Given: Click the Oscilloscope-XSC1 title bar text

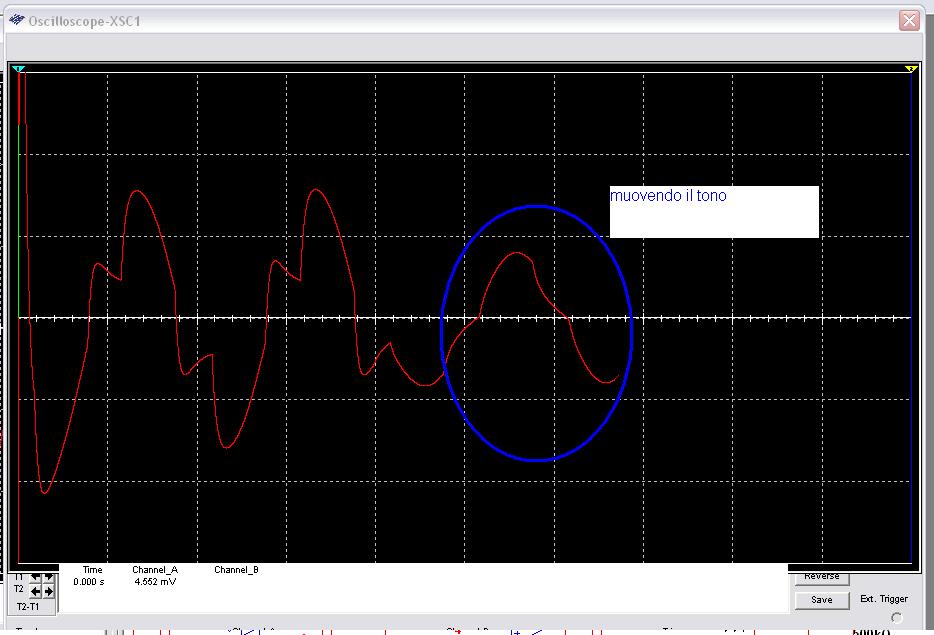Looking at the screenshot, I should click(84, 21).
